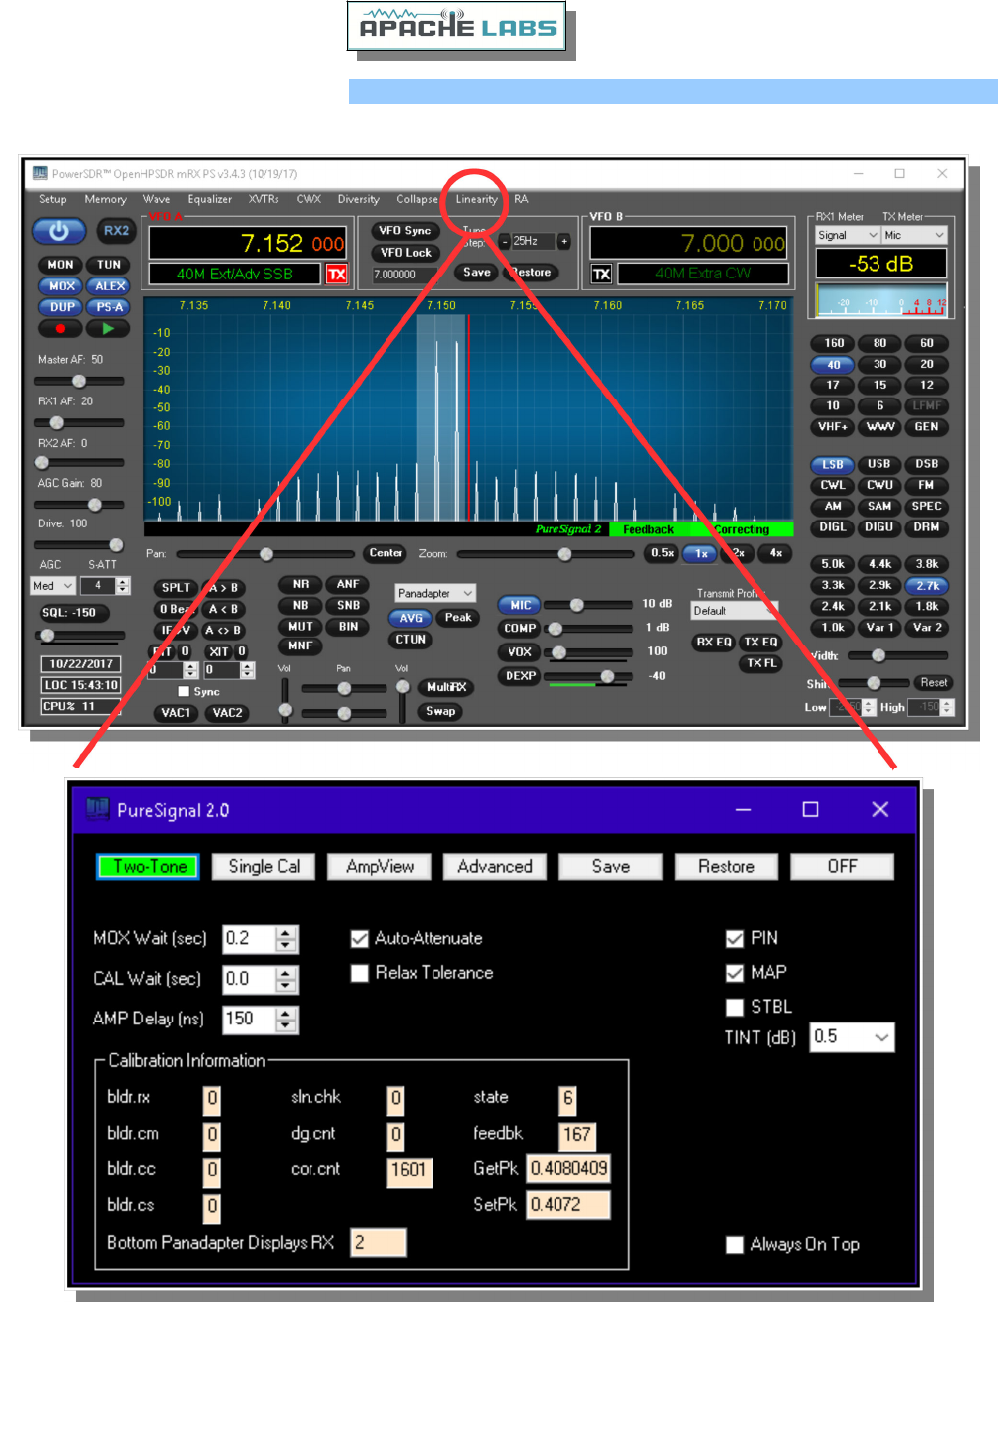
Task: Check Relax Tolerance in PureSignal
Action: 360,973
